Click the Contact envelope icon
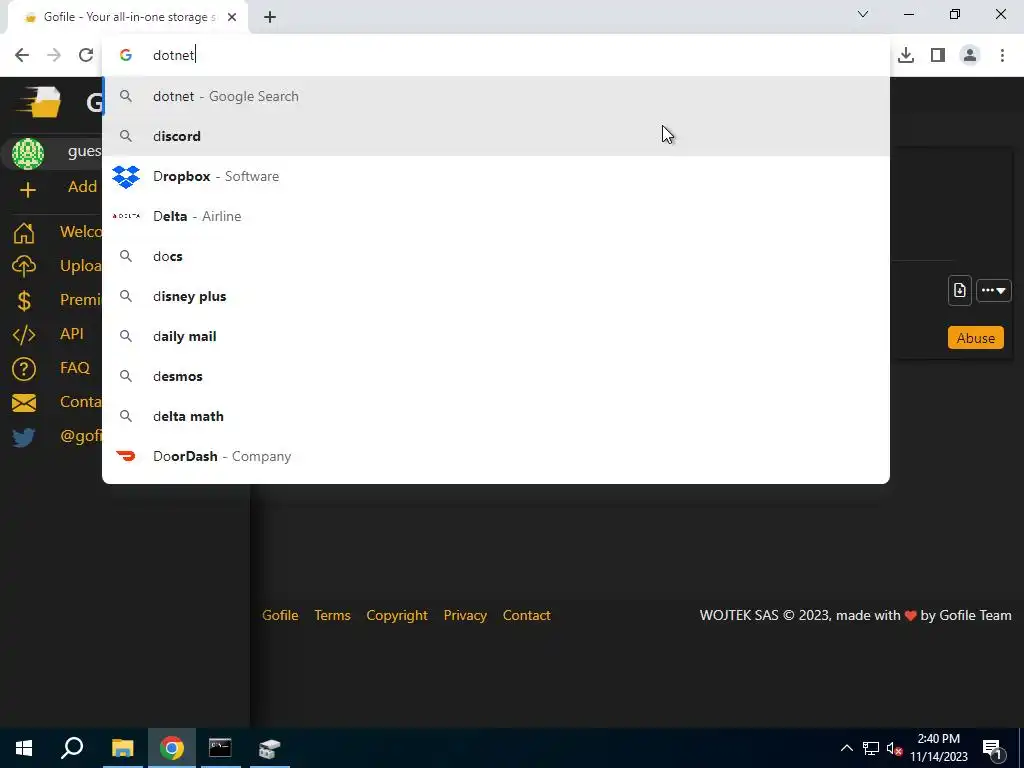 click(24, 403)
